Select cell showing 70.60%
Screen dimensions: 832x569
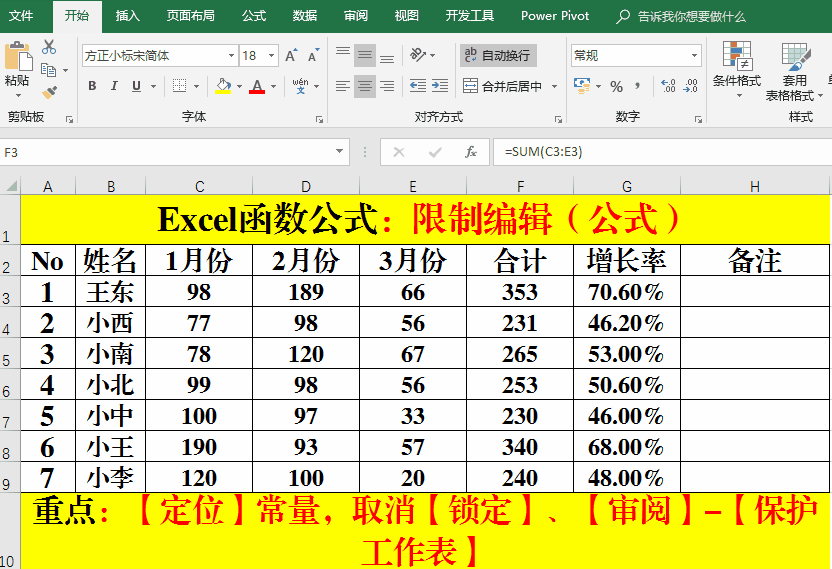(x=627, y=291)
